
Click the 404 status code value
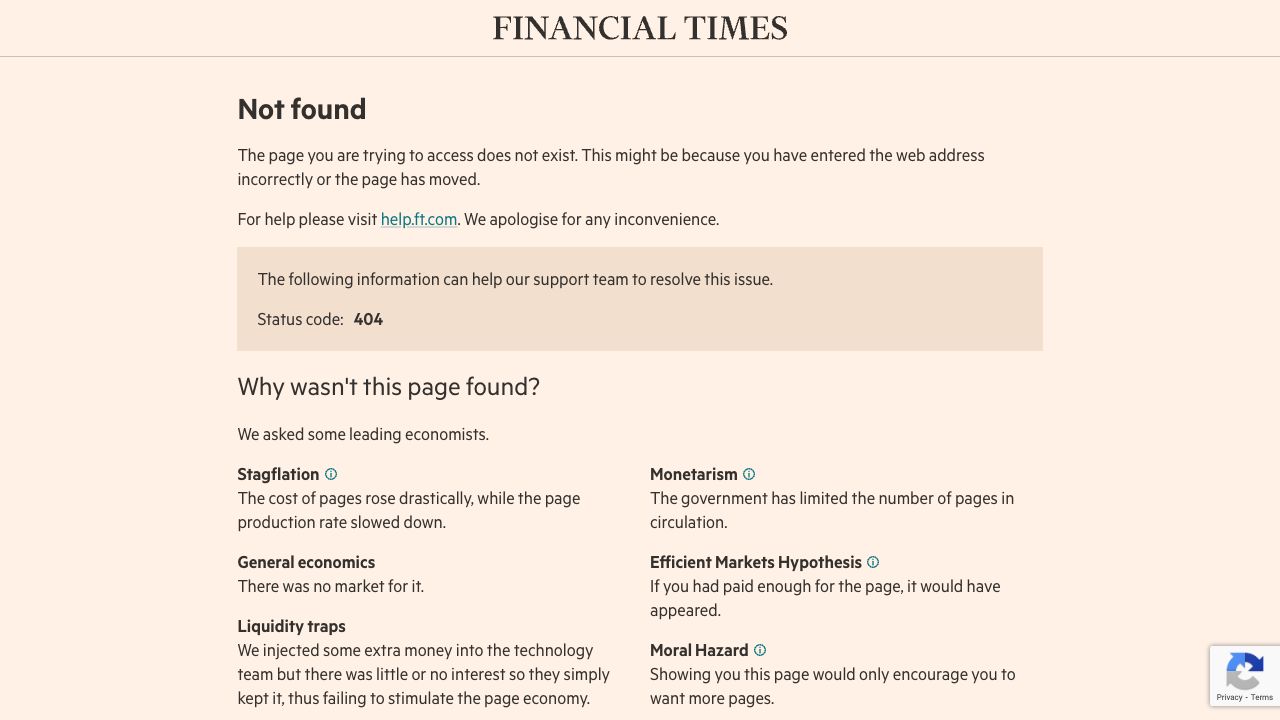tap(368, 319)
